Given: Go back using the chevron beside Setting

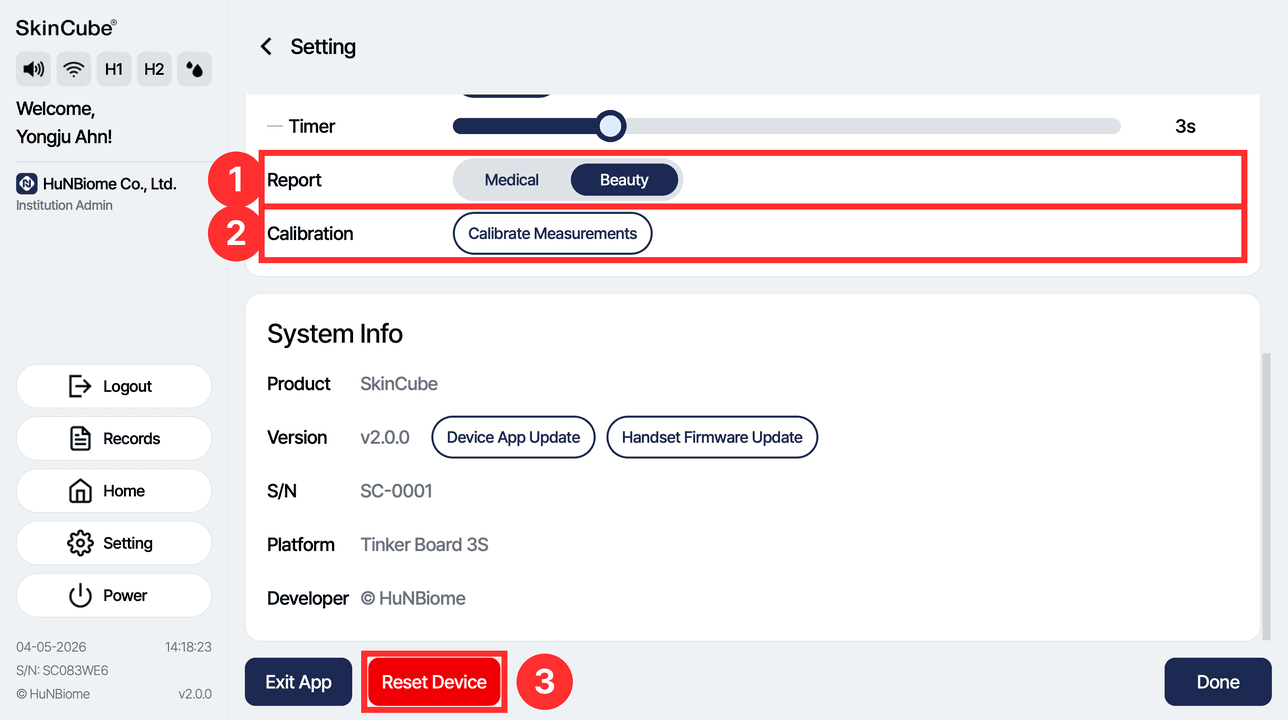Looking at the screenshot, I should point(266,47).
